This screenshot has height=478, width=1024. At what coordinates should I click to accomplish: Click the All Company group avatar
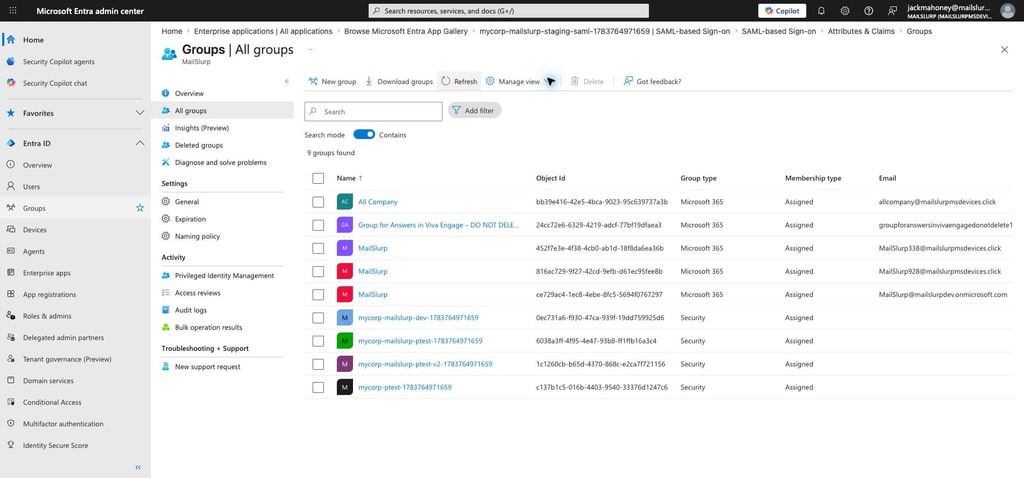pos(345,202)
